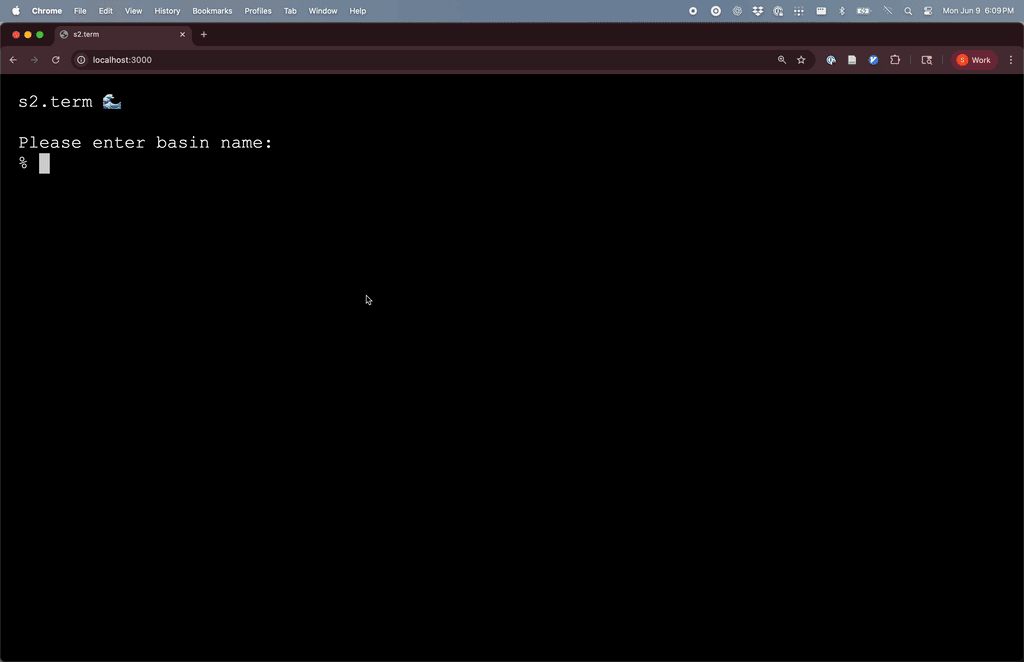Click the back navigation arrow
This screenshot has height=662, width=1024.
pyautogui.click(x=13, y=60)
